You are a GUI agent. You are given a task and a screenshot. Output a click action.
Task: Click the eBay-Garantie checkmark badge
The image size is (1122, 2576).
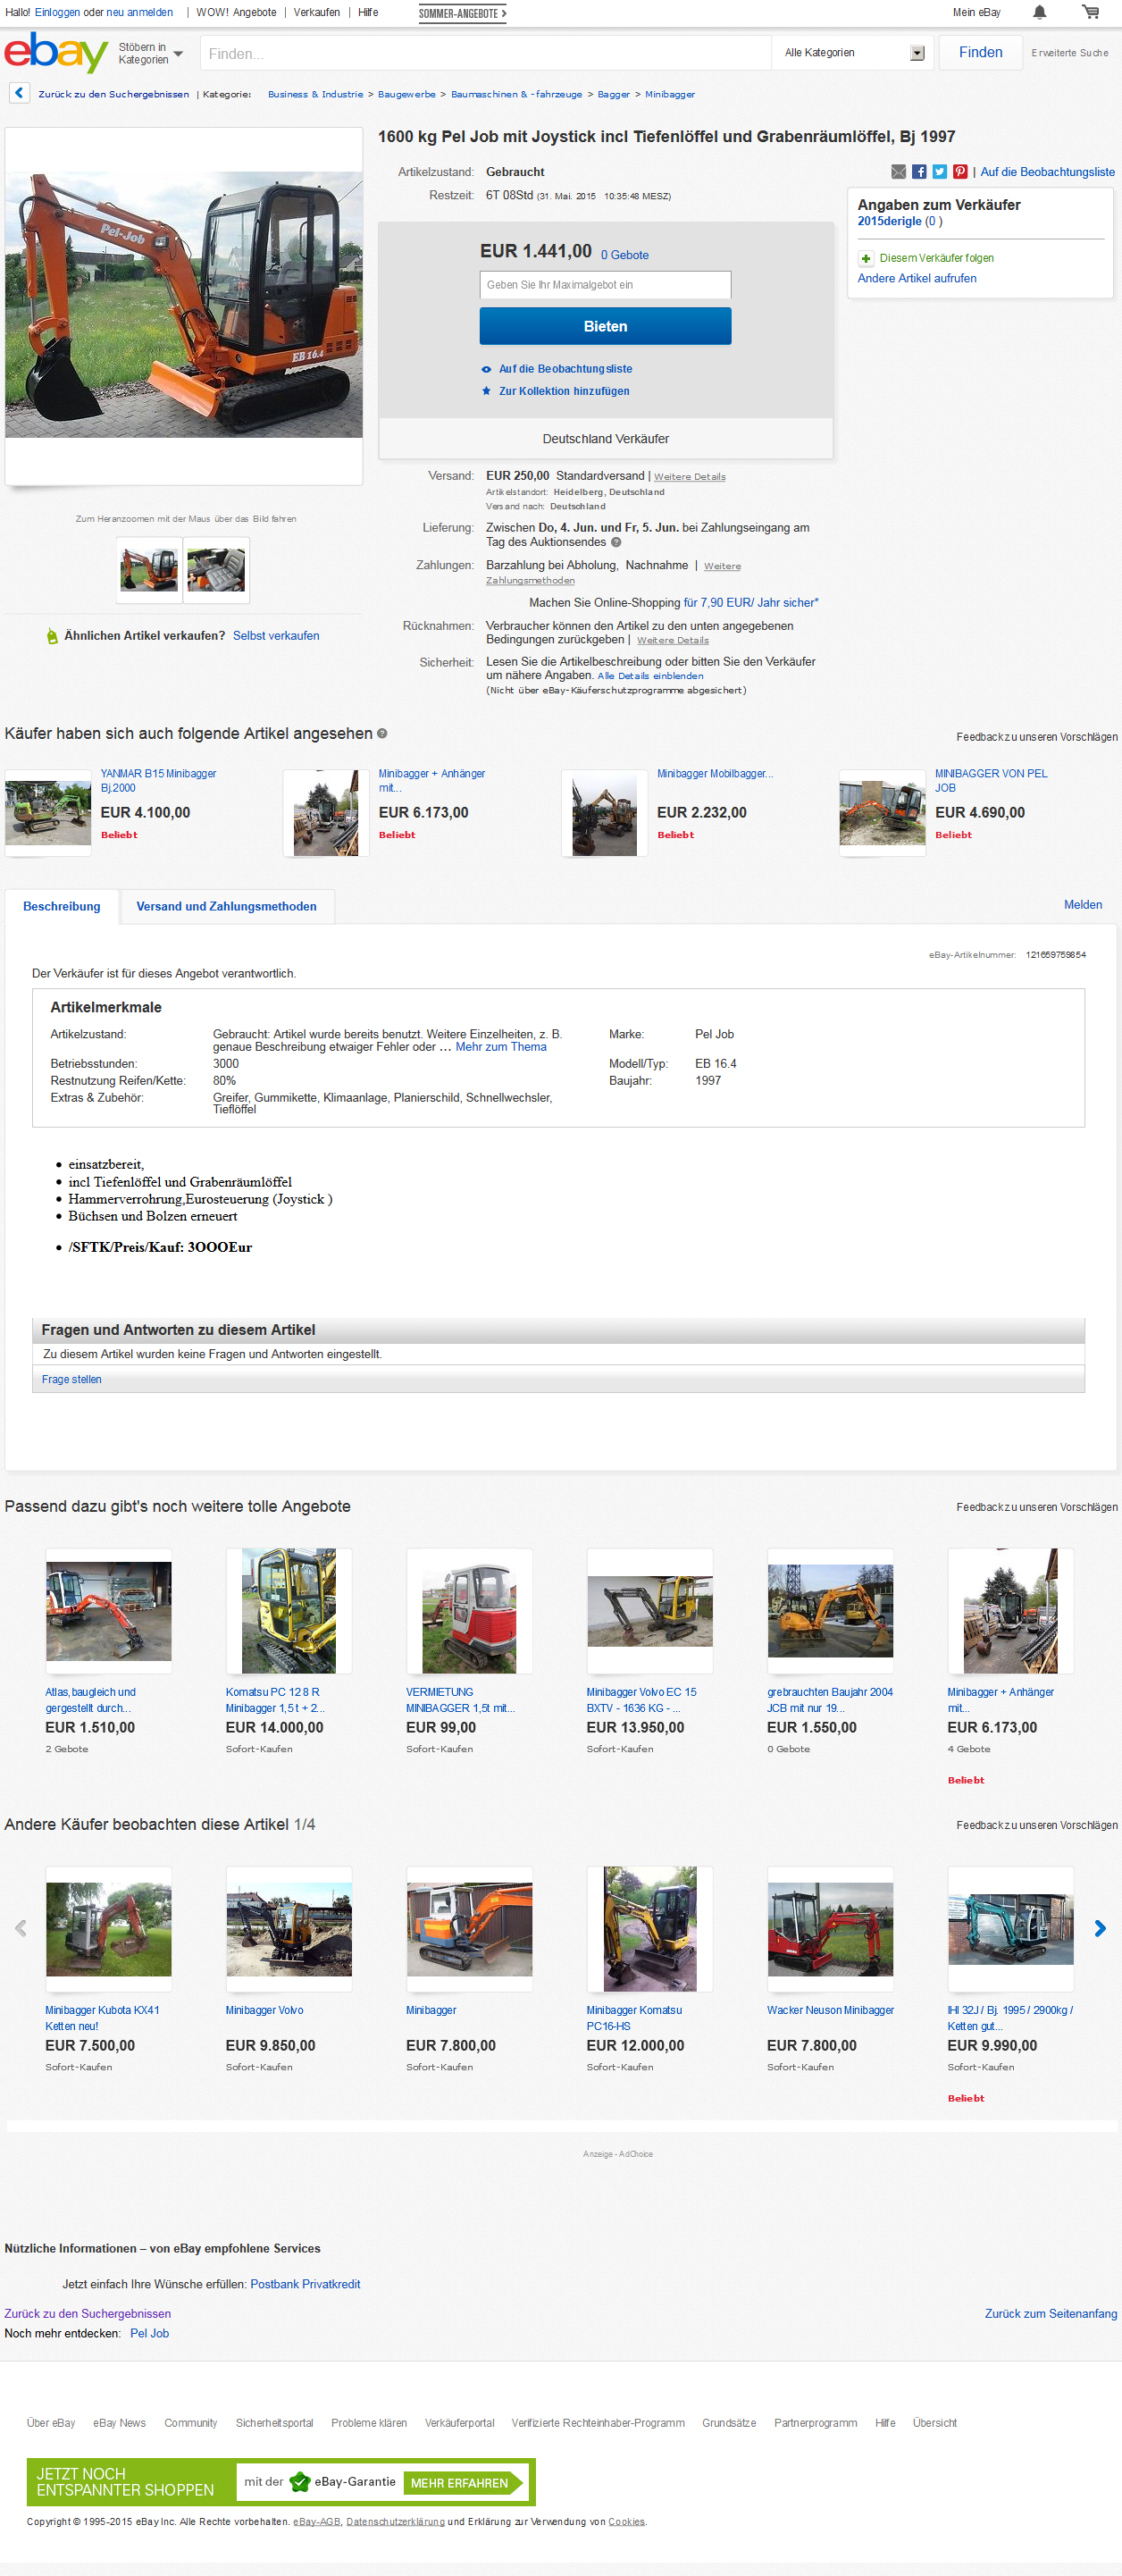pos(299,2482)
